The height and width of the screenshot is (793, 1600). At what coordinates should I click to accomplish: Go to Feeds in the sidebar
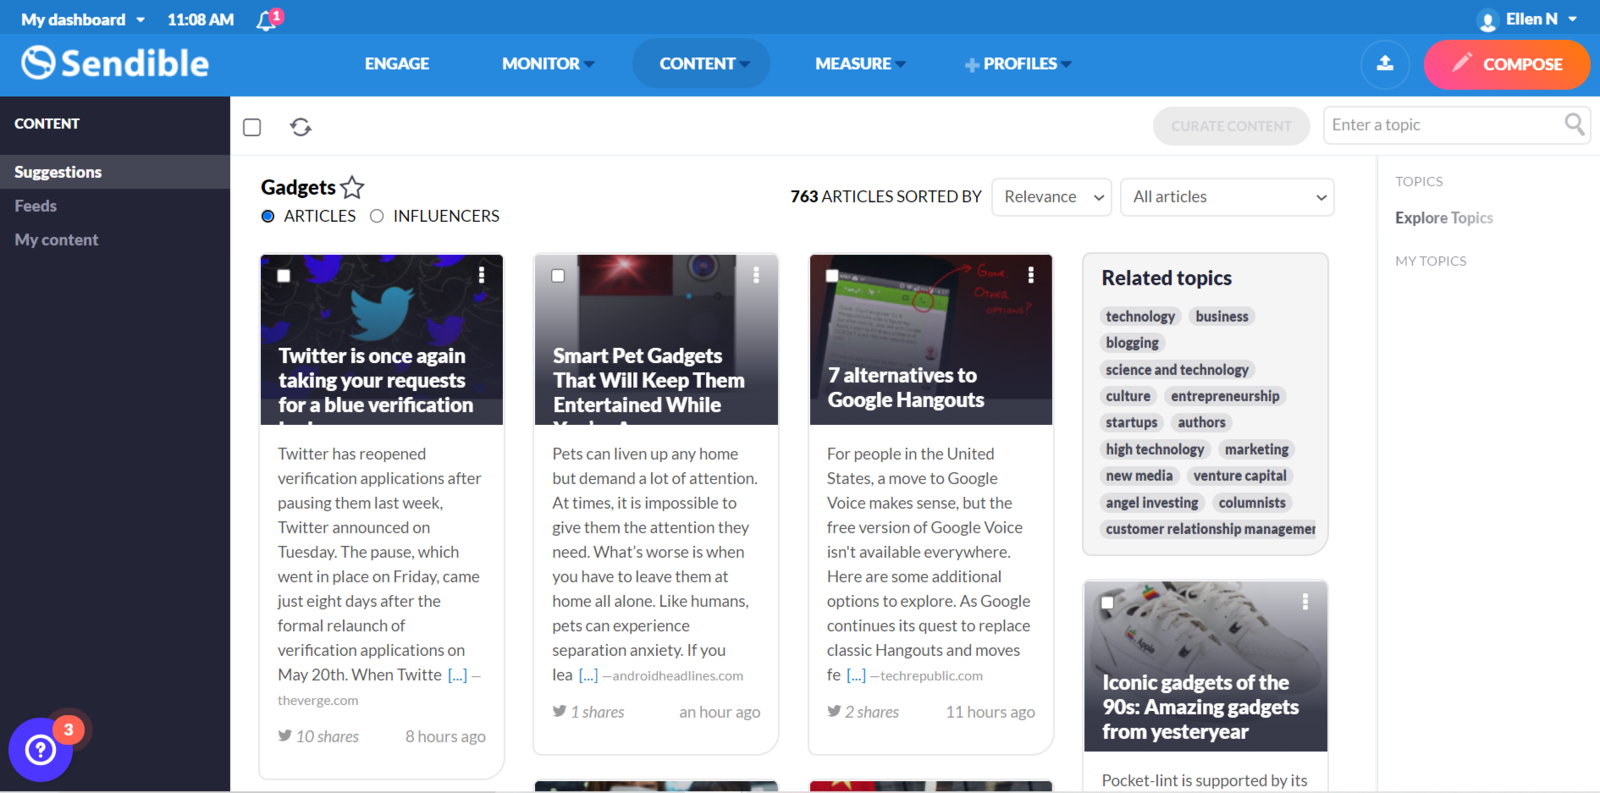pyautogui.click(x=36, y=206)
